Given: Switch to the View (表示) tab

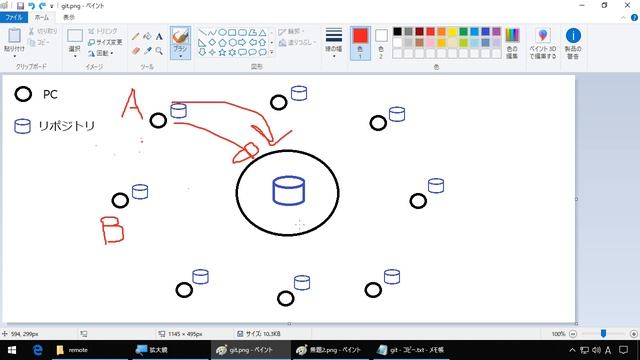Looking at the screenshot, I should click(x=69, y=17).
